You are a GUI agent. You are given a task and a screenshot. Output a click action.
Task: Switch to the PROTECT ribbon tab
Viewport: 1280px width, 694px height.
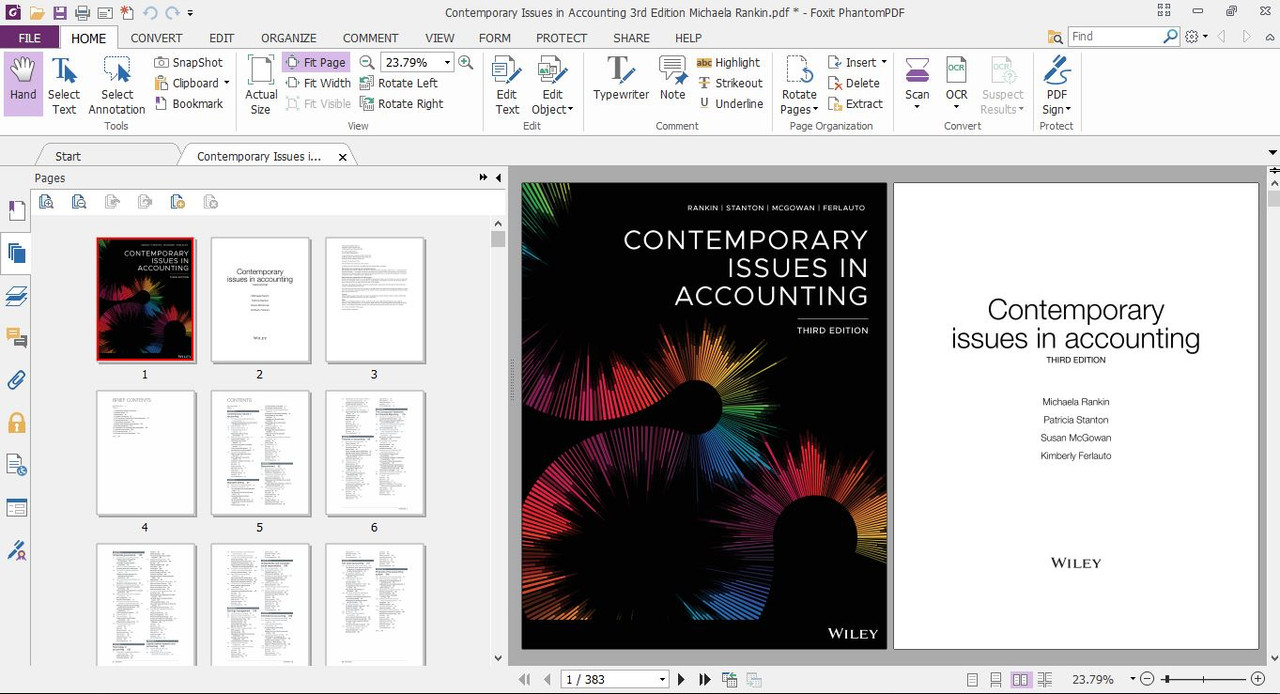tap(561, 38)
